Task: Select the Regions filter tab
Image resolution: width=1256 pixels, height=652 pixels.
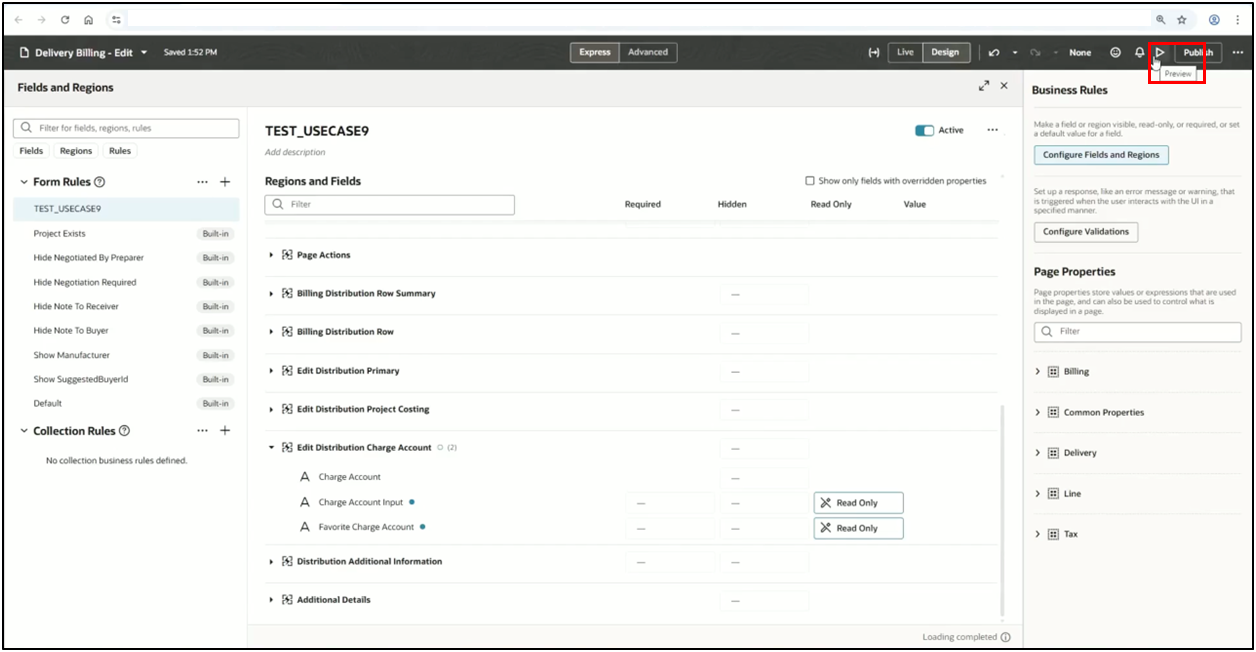Action: (x=76, y=151)
